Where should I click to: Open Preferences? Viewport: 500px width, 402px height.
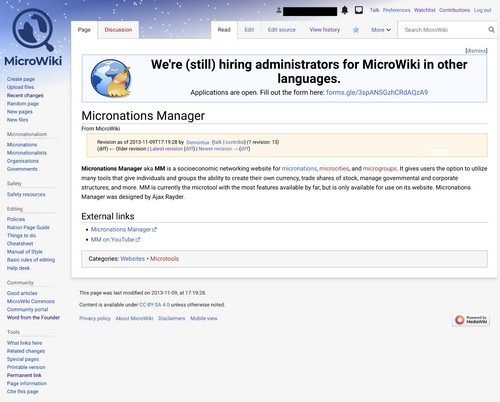pos(396,10)
